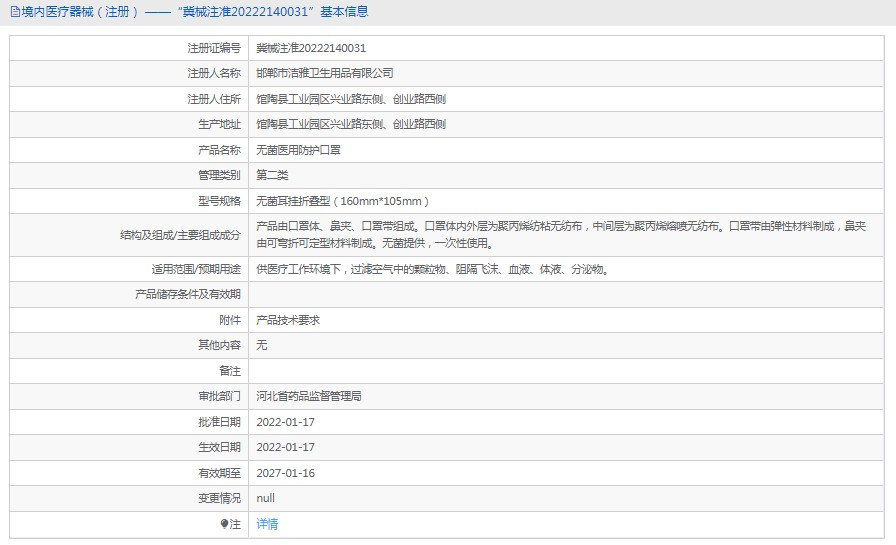Select the 生效日期 value 2022-01-17

click(286, 447)
